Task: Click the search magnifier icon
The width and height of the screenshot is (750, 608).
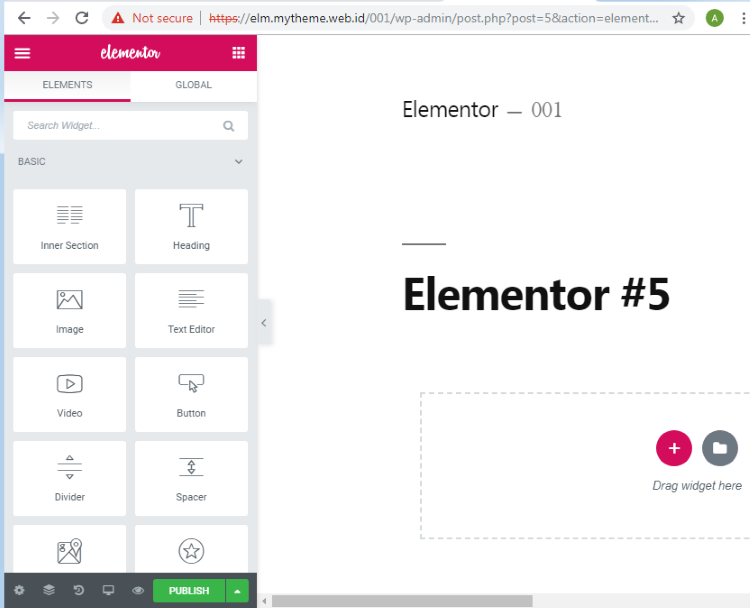Action: click(229, 126)
